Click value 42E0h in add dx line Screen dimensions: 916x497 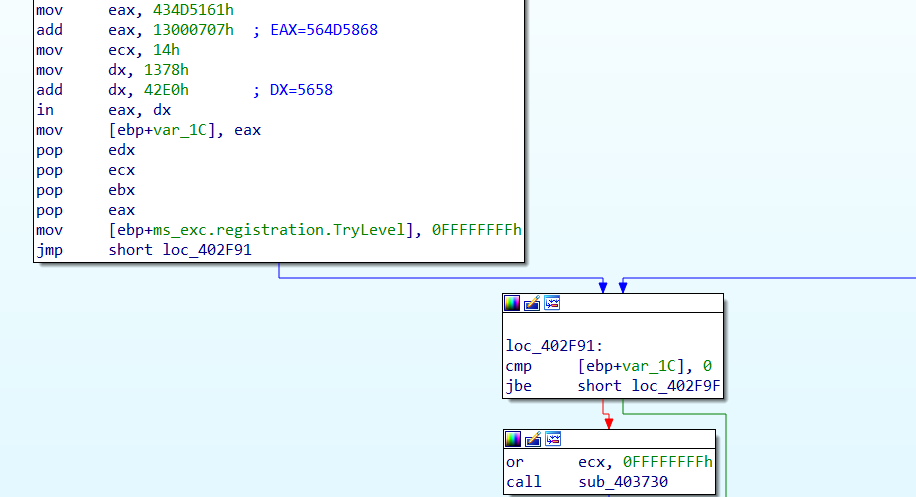tap(166, 90)
